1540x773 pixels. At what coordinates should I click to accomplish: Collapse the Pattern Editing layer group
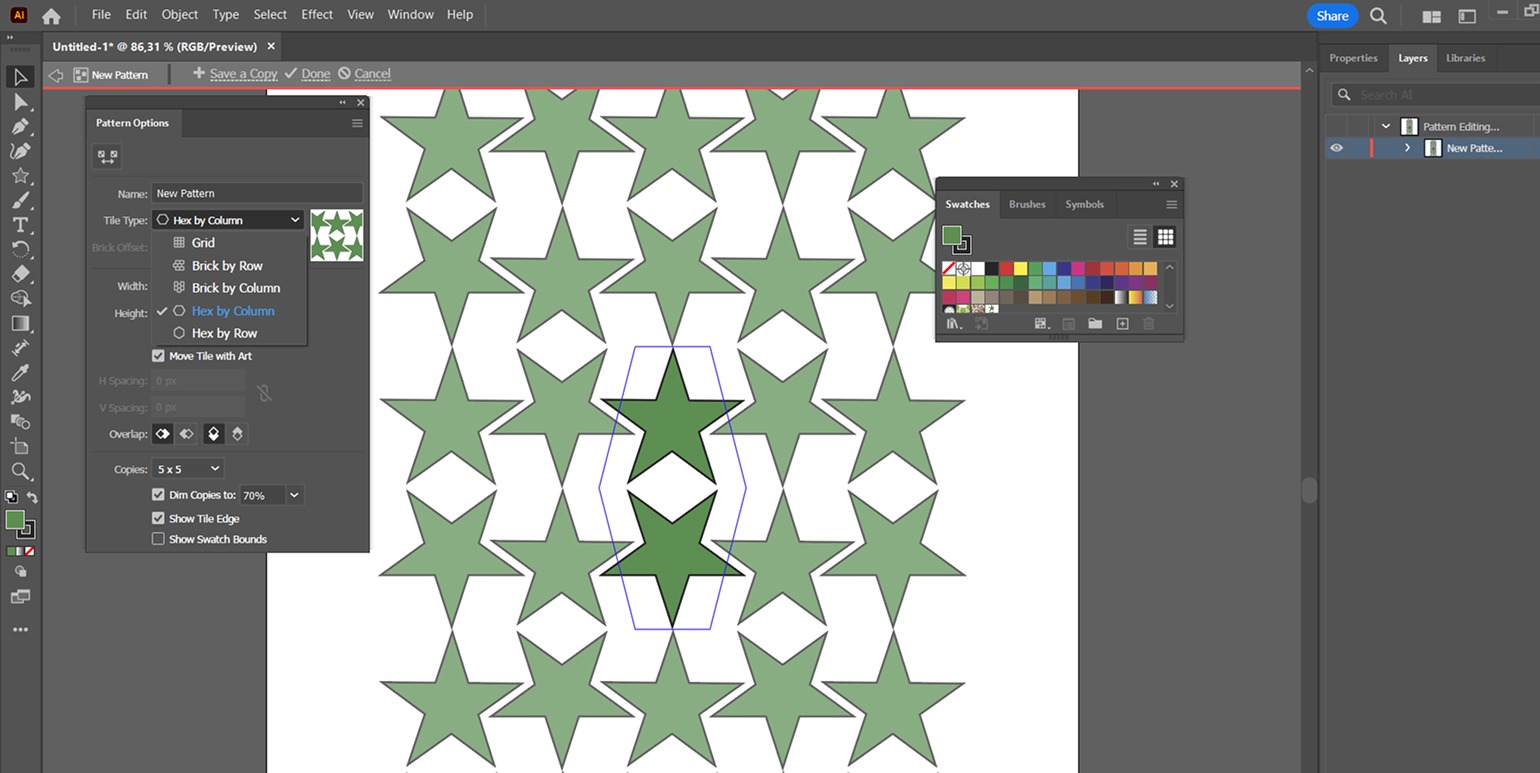1386,127
